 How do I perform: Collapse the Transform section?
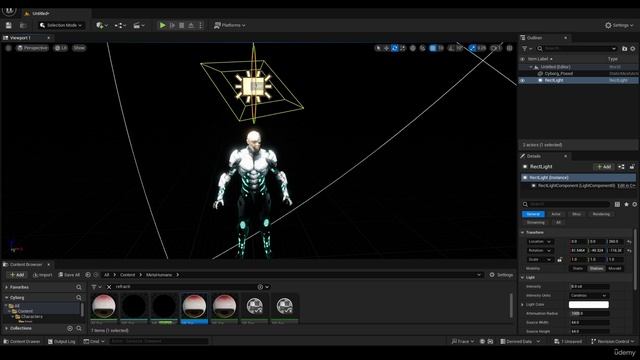(x=523, y=232)
